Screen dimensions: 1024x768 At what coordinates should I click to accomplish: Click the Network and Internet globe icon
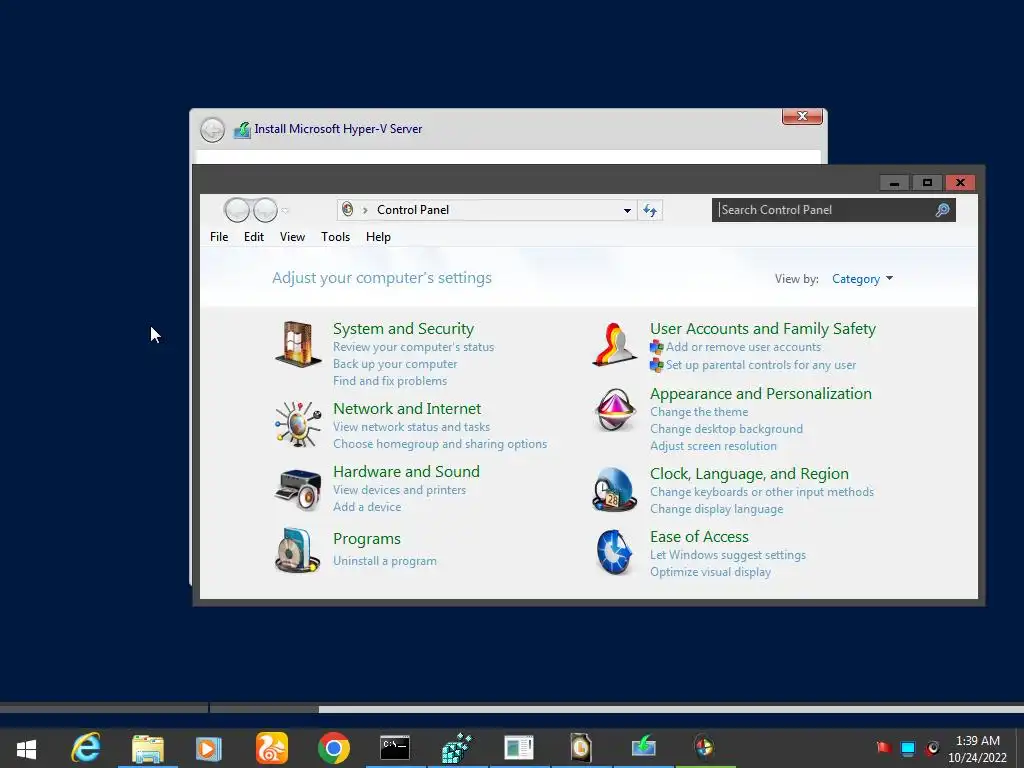pos(298,424)
